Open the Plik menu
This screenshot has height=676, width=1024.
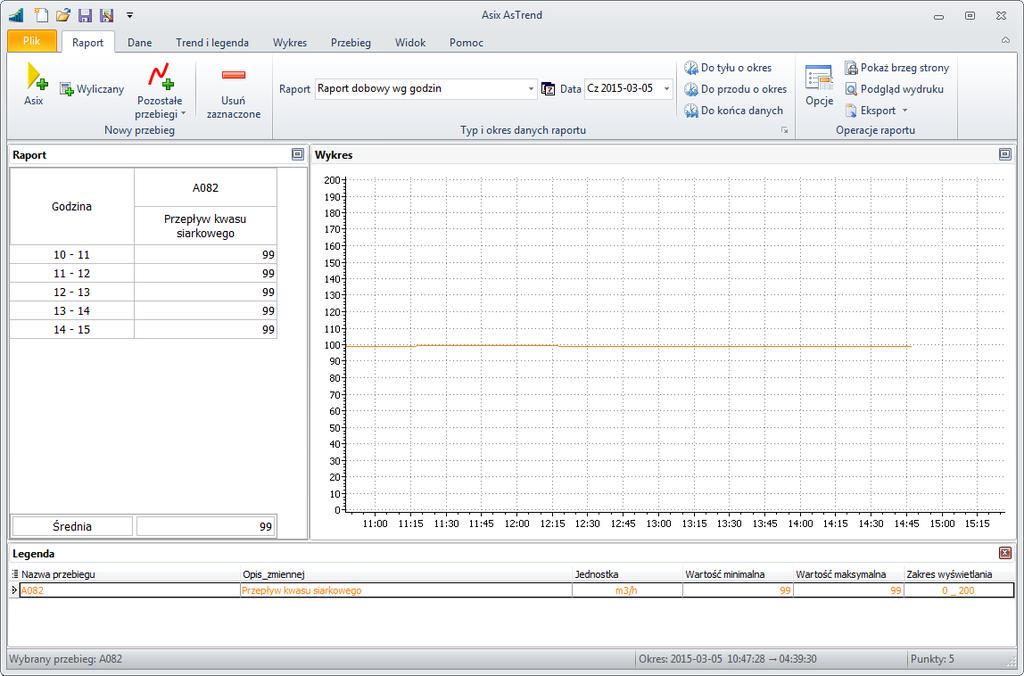pos(32,40)
